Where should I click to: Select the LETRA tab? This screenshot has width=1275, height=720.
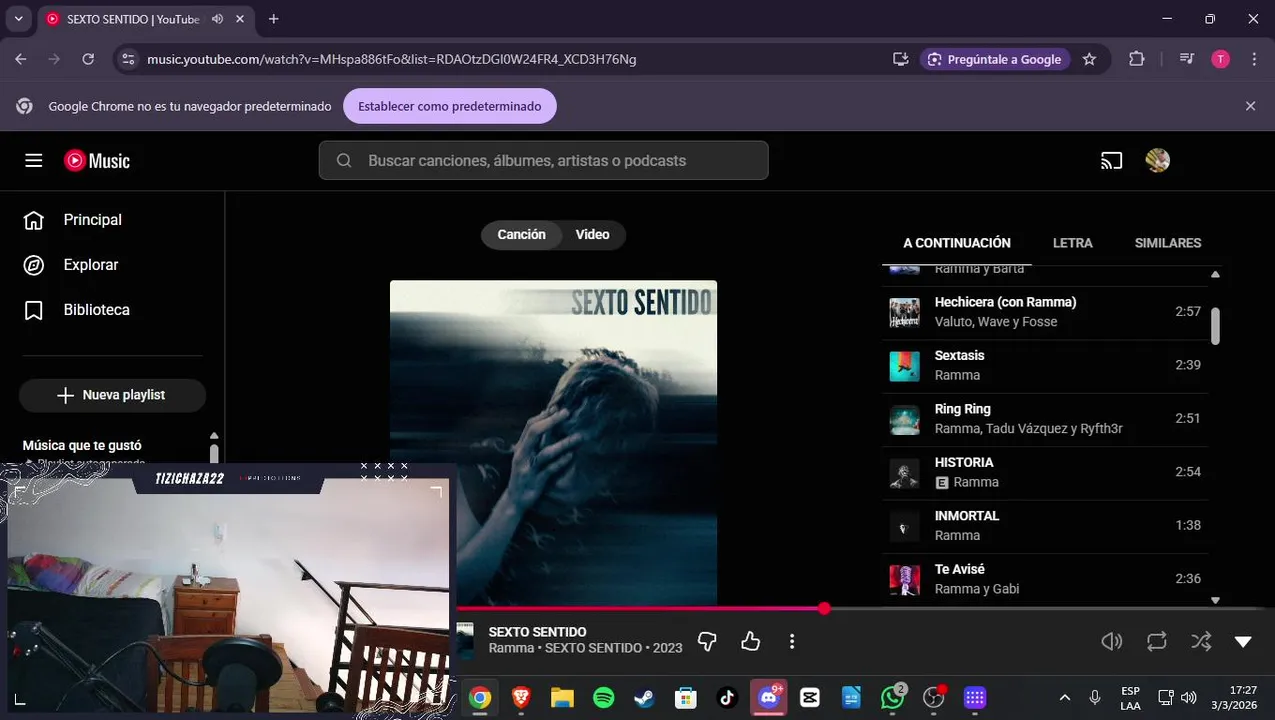click(1073, 243)
